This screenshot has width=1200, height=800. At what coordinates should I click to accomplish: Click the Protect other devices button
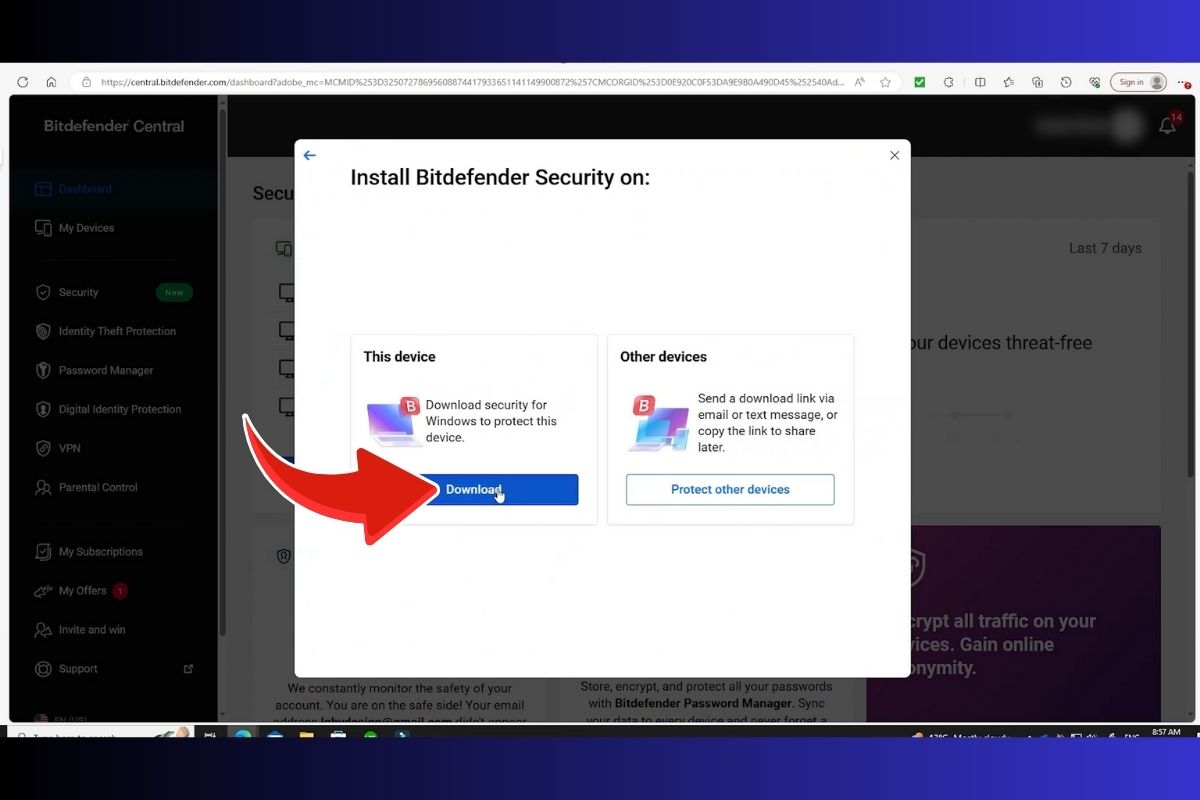730,489
